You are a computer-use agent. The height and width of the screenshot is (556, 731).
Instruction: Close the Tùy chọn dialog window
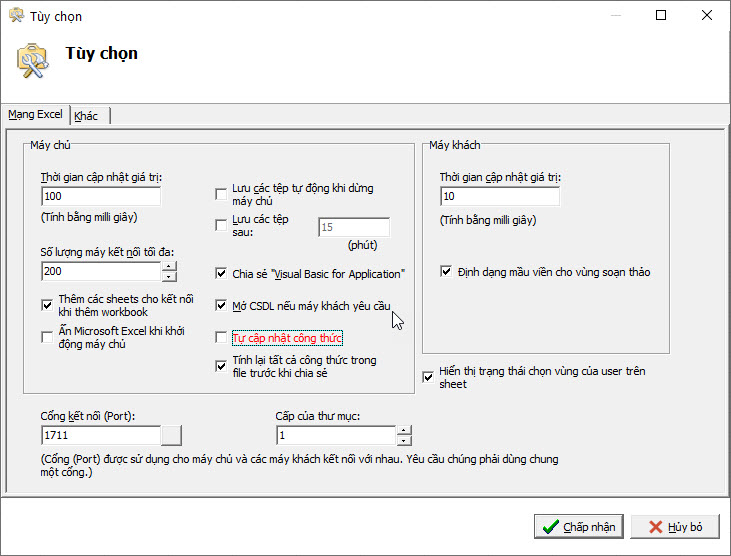tap(707, 15)
